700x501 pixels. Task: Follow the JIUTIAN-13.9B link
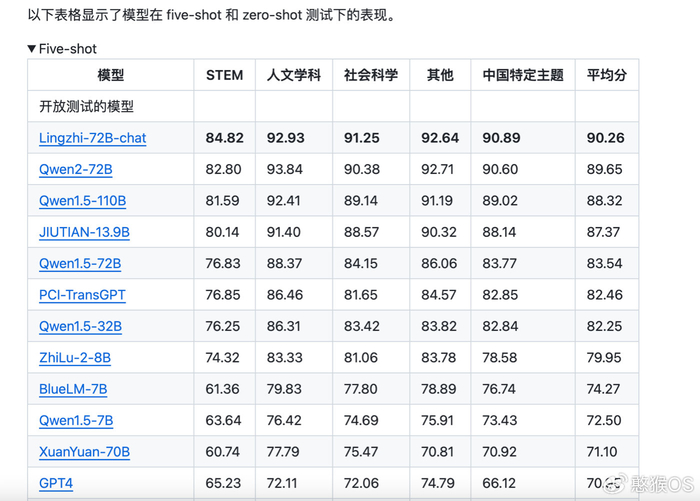[x=84, y=232]
